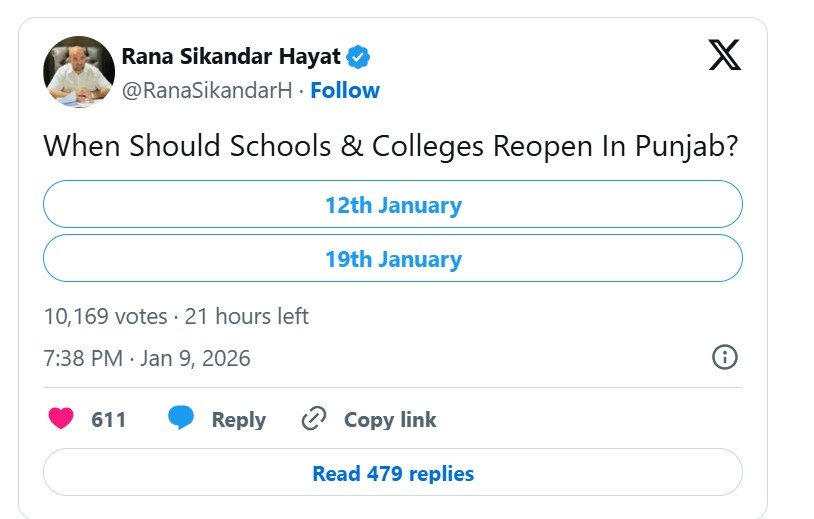This screenshot has height=519, width=814.
Task: Vote for the 12th January option
Action: tap(392, 205)
